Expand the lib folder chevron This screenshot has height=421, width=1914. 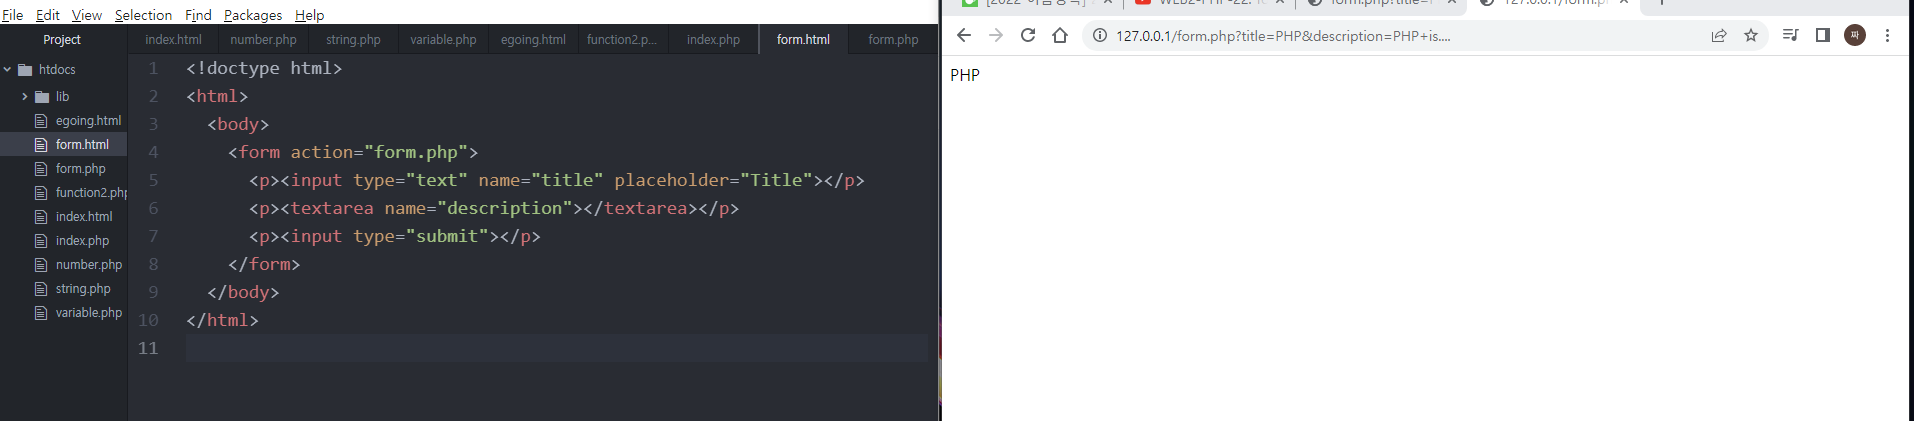pyautogui.click(x=25, y=97)
